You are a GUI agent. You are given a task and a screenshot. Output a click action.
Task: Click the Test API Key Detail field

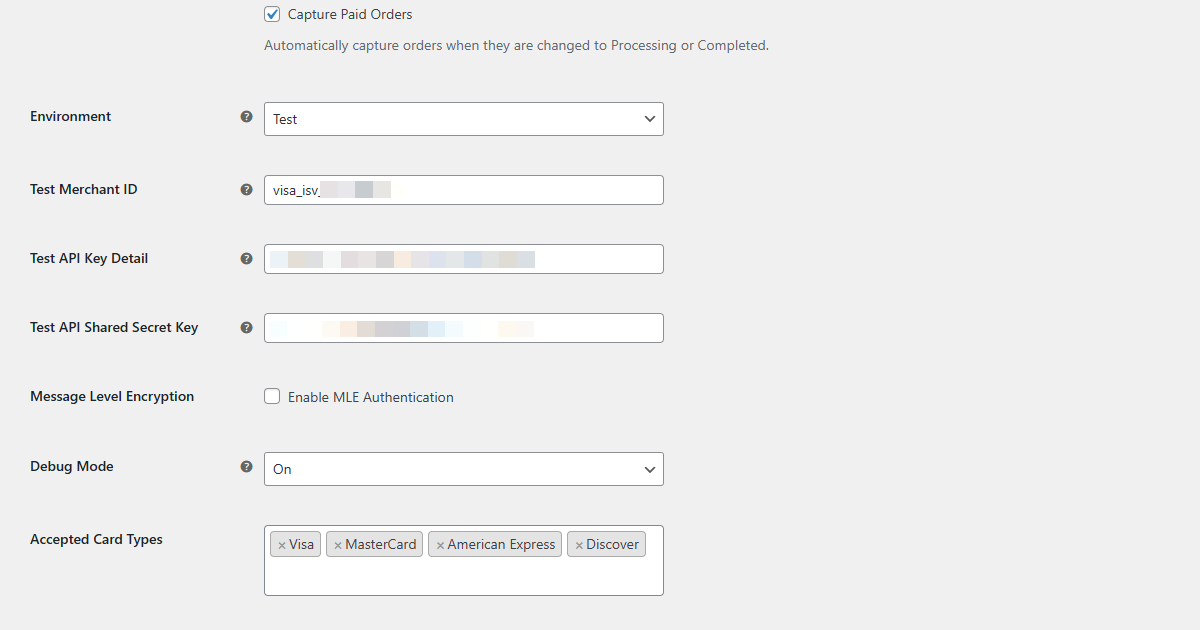(463, 258)
